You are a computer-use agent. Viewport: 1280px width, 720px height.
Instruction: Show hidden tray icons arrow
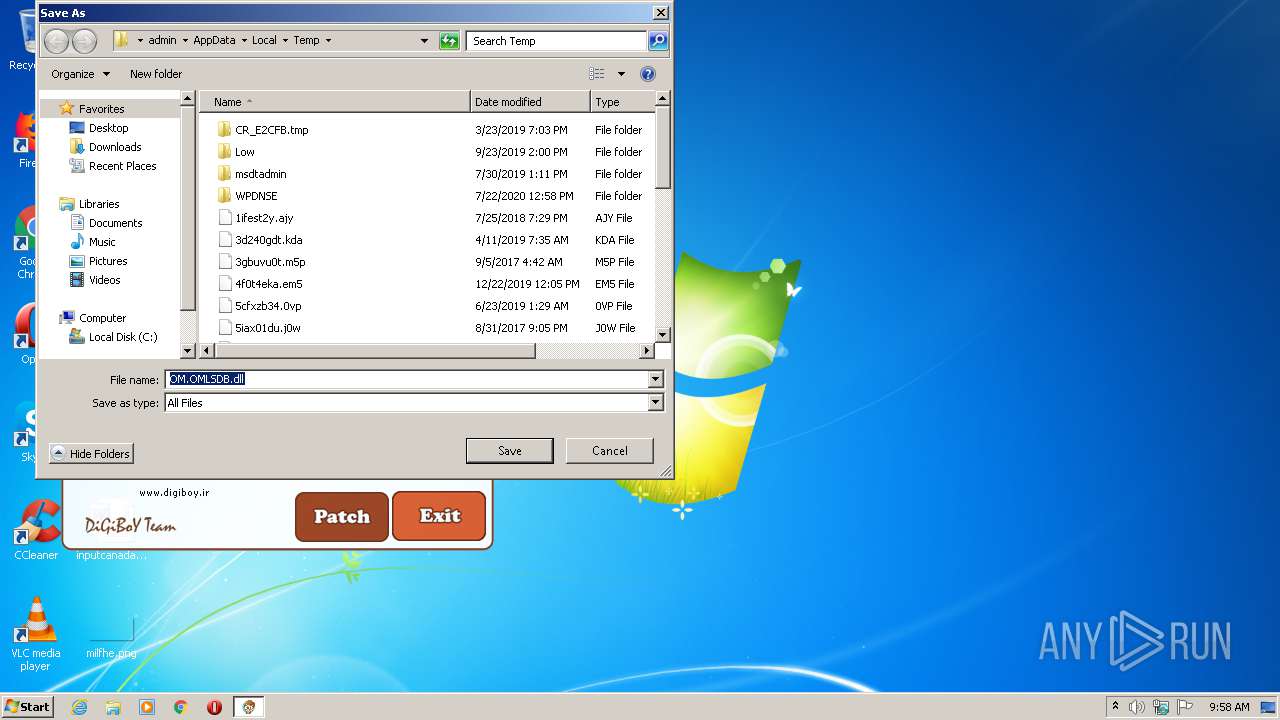1115,707
